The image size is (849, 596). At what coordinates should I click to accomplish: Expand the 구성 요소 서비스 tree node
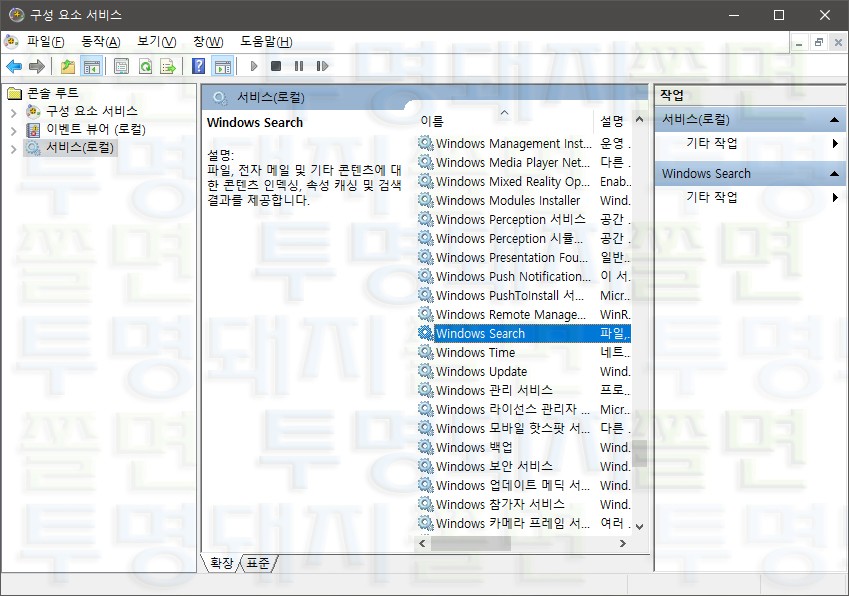pyautogui.click(x=14, y=113)
